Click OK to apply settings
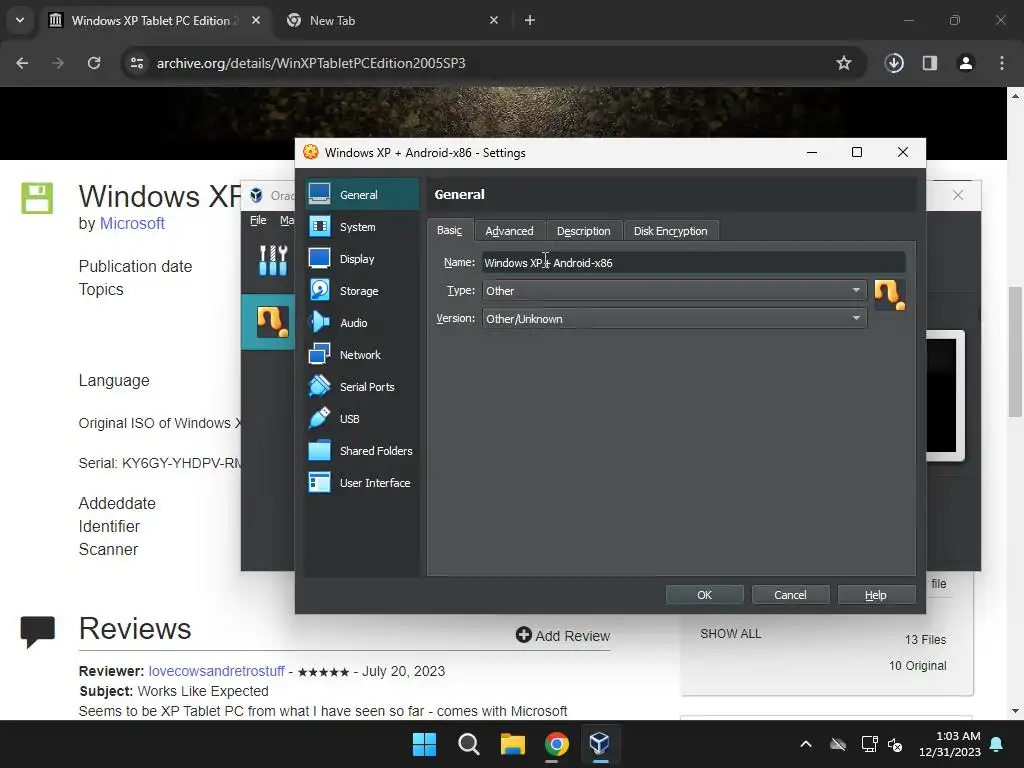Screen dimensions: 1024x768 coord(704,595)
